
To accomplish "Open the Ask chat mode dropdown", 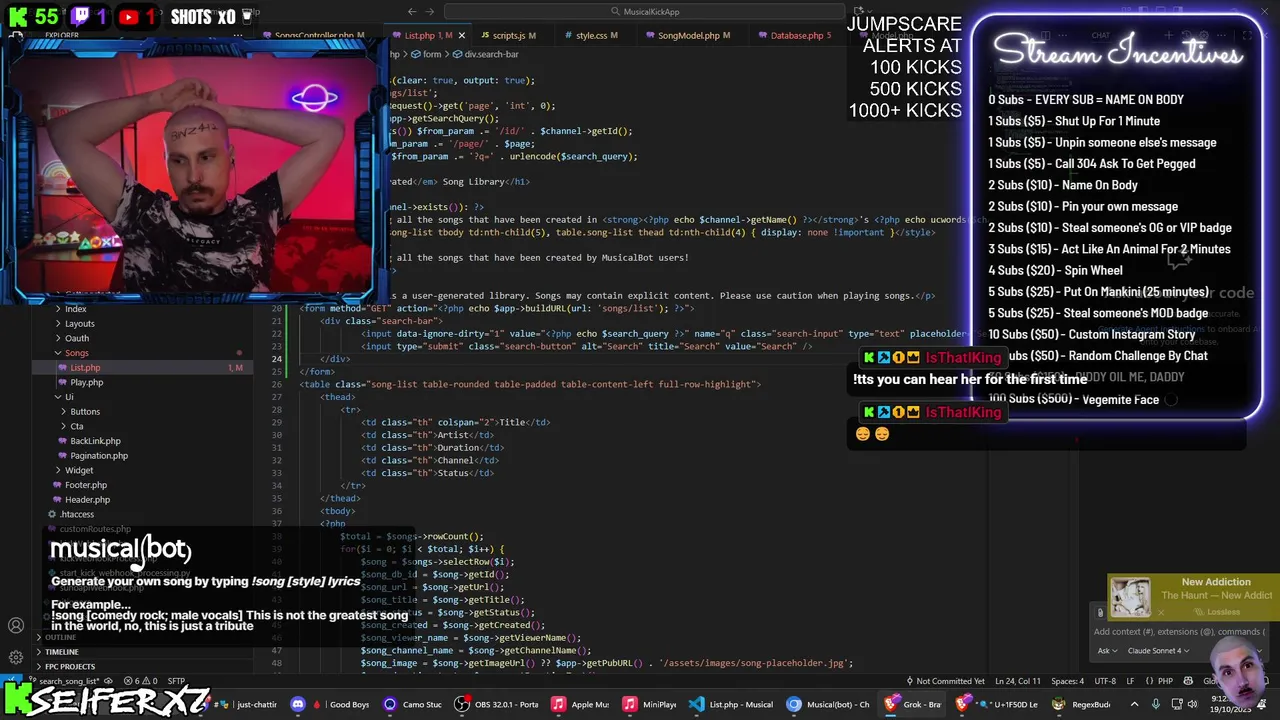I will click(x=1106, y=651).
